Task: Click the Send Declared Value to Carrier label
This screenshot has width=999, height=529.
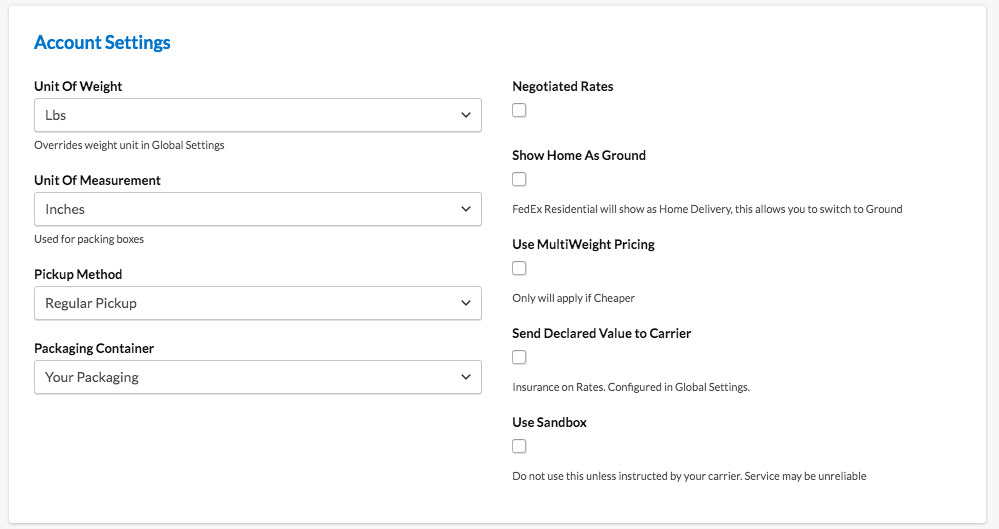Action: coord(601,333)
